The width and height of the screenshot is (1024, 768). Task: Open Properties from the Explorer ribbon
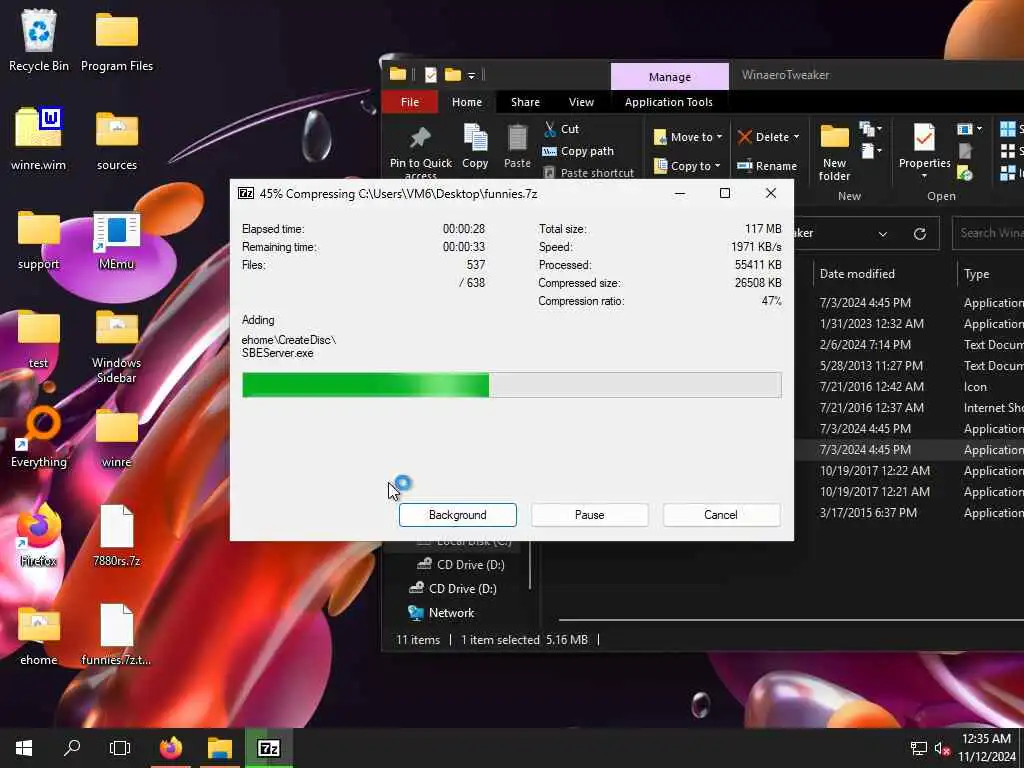(924, 152)
